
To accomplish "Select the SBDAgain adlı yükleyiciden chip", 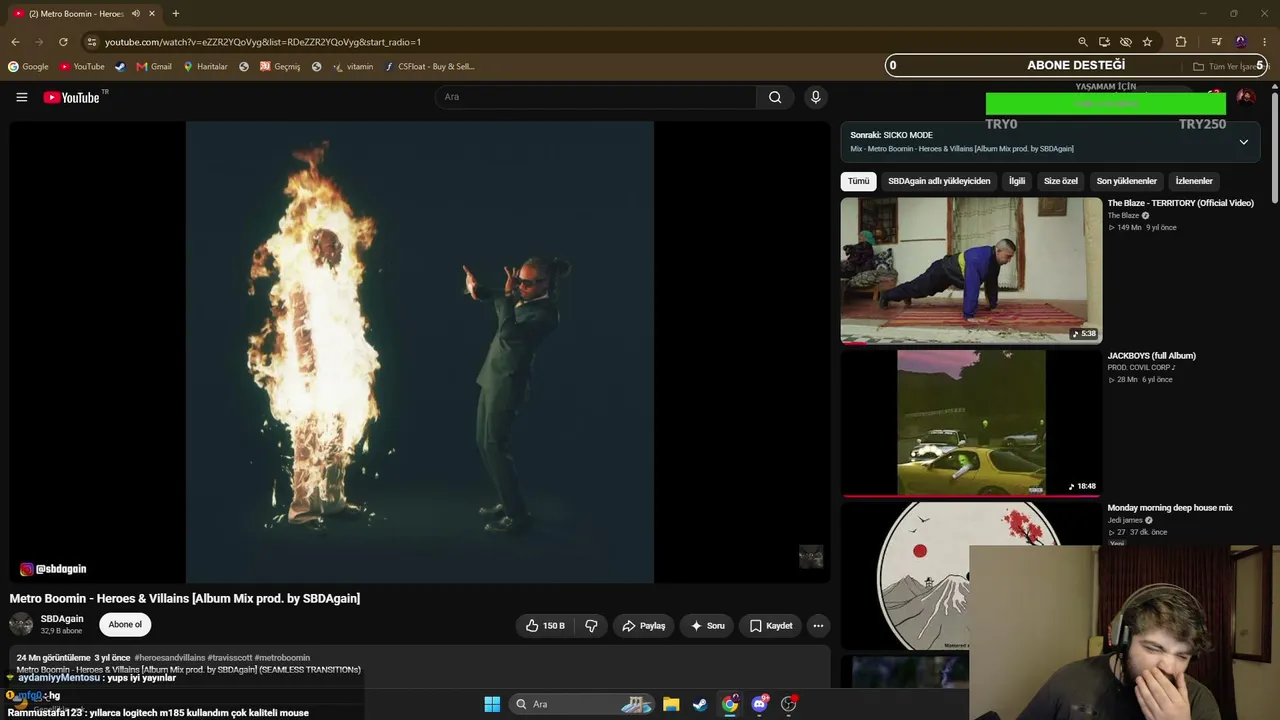I will click(939, 181).
